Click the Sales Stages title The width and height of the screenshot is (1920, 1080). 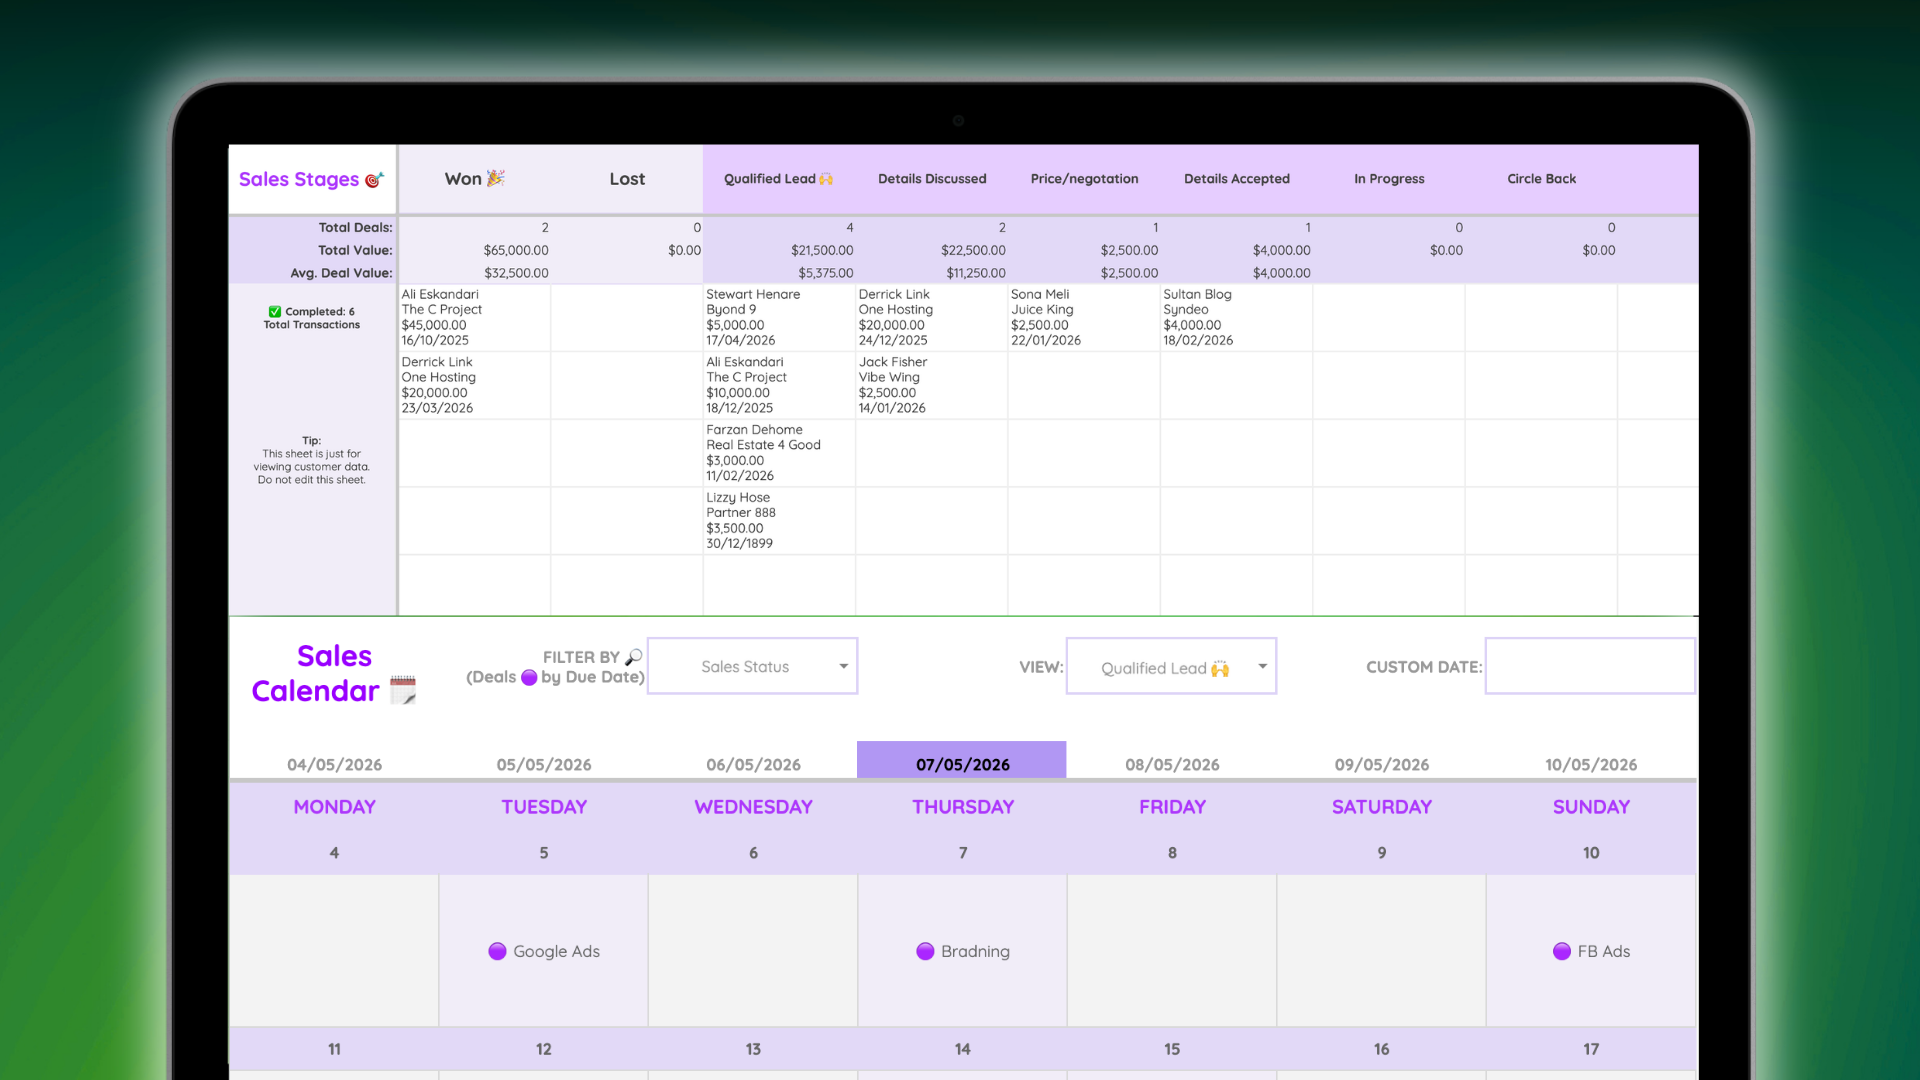click(x=298, y=180)
